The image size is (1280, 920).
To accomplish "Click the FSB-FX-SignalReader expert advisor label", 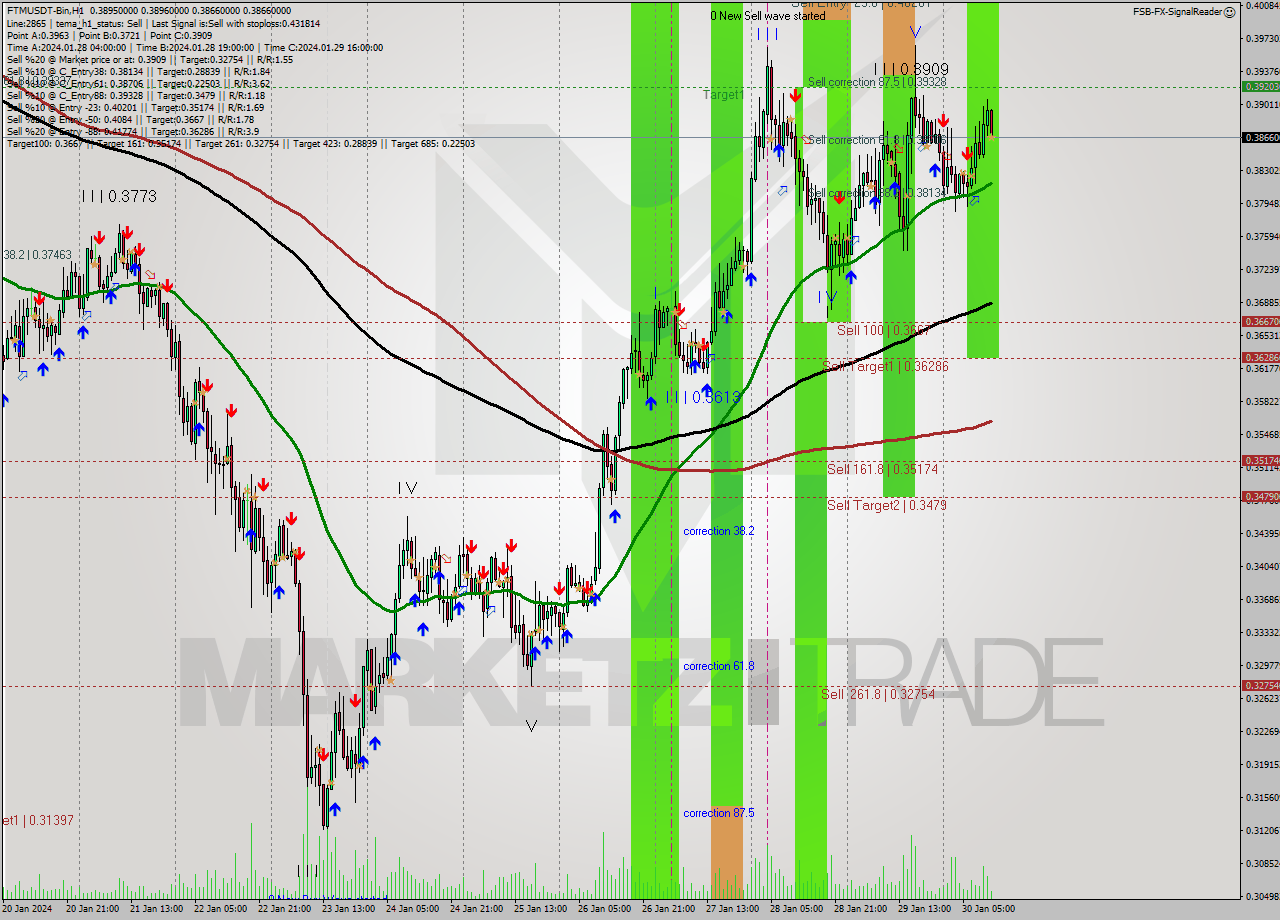I will coord(1177,12).
